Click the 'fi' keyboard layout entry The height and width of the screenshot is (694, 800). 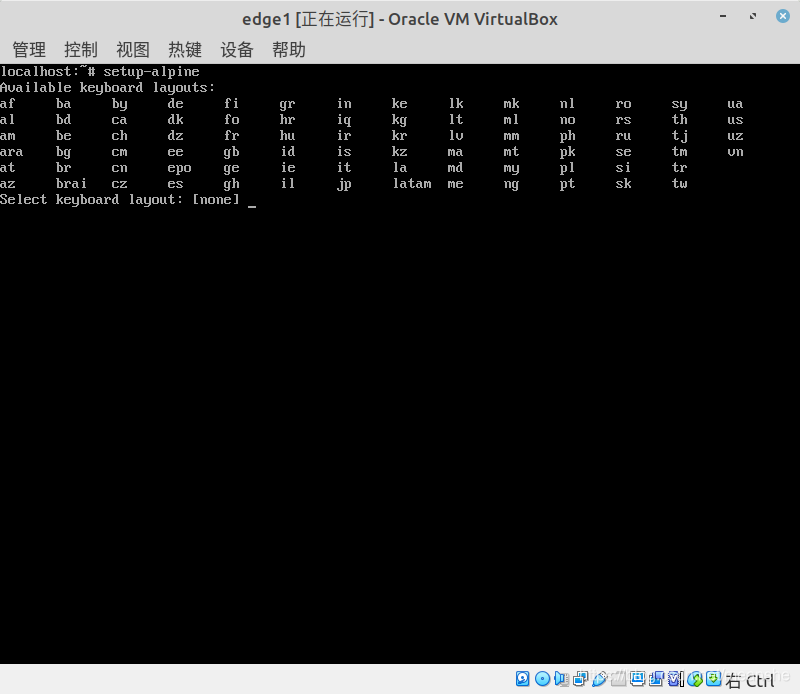click(x=231, y=104)
